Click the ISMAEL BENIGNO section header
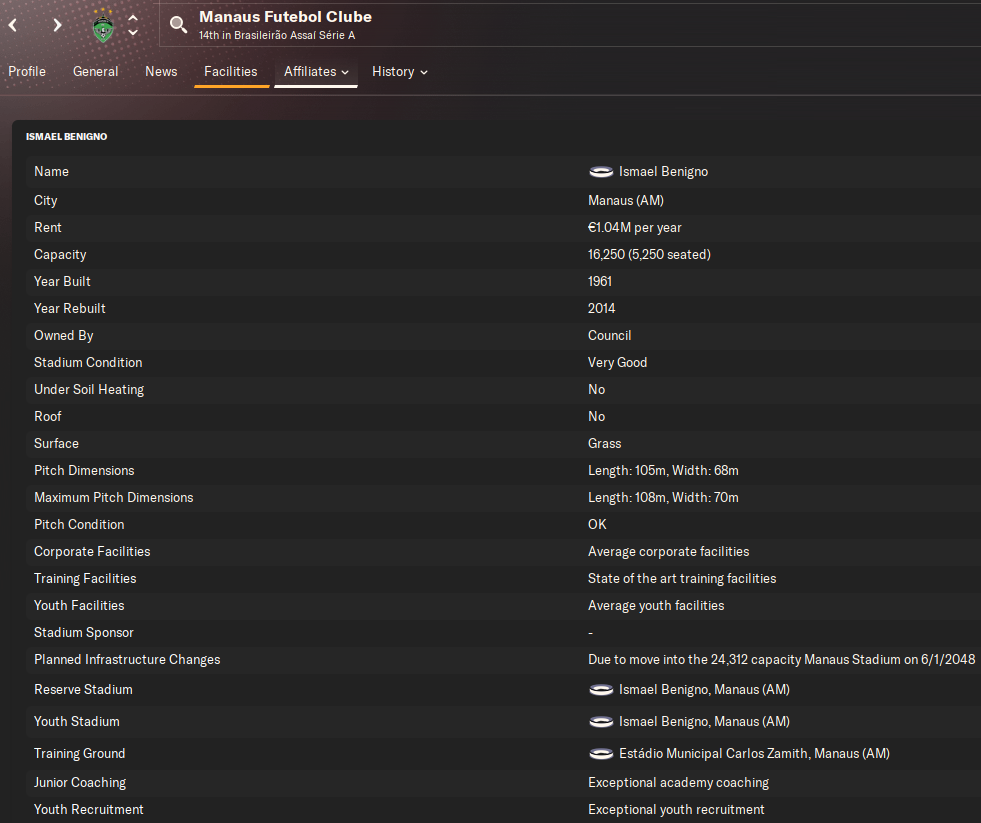981x823 pixels. pyautogui.click(x=66, y=136)
